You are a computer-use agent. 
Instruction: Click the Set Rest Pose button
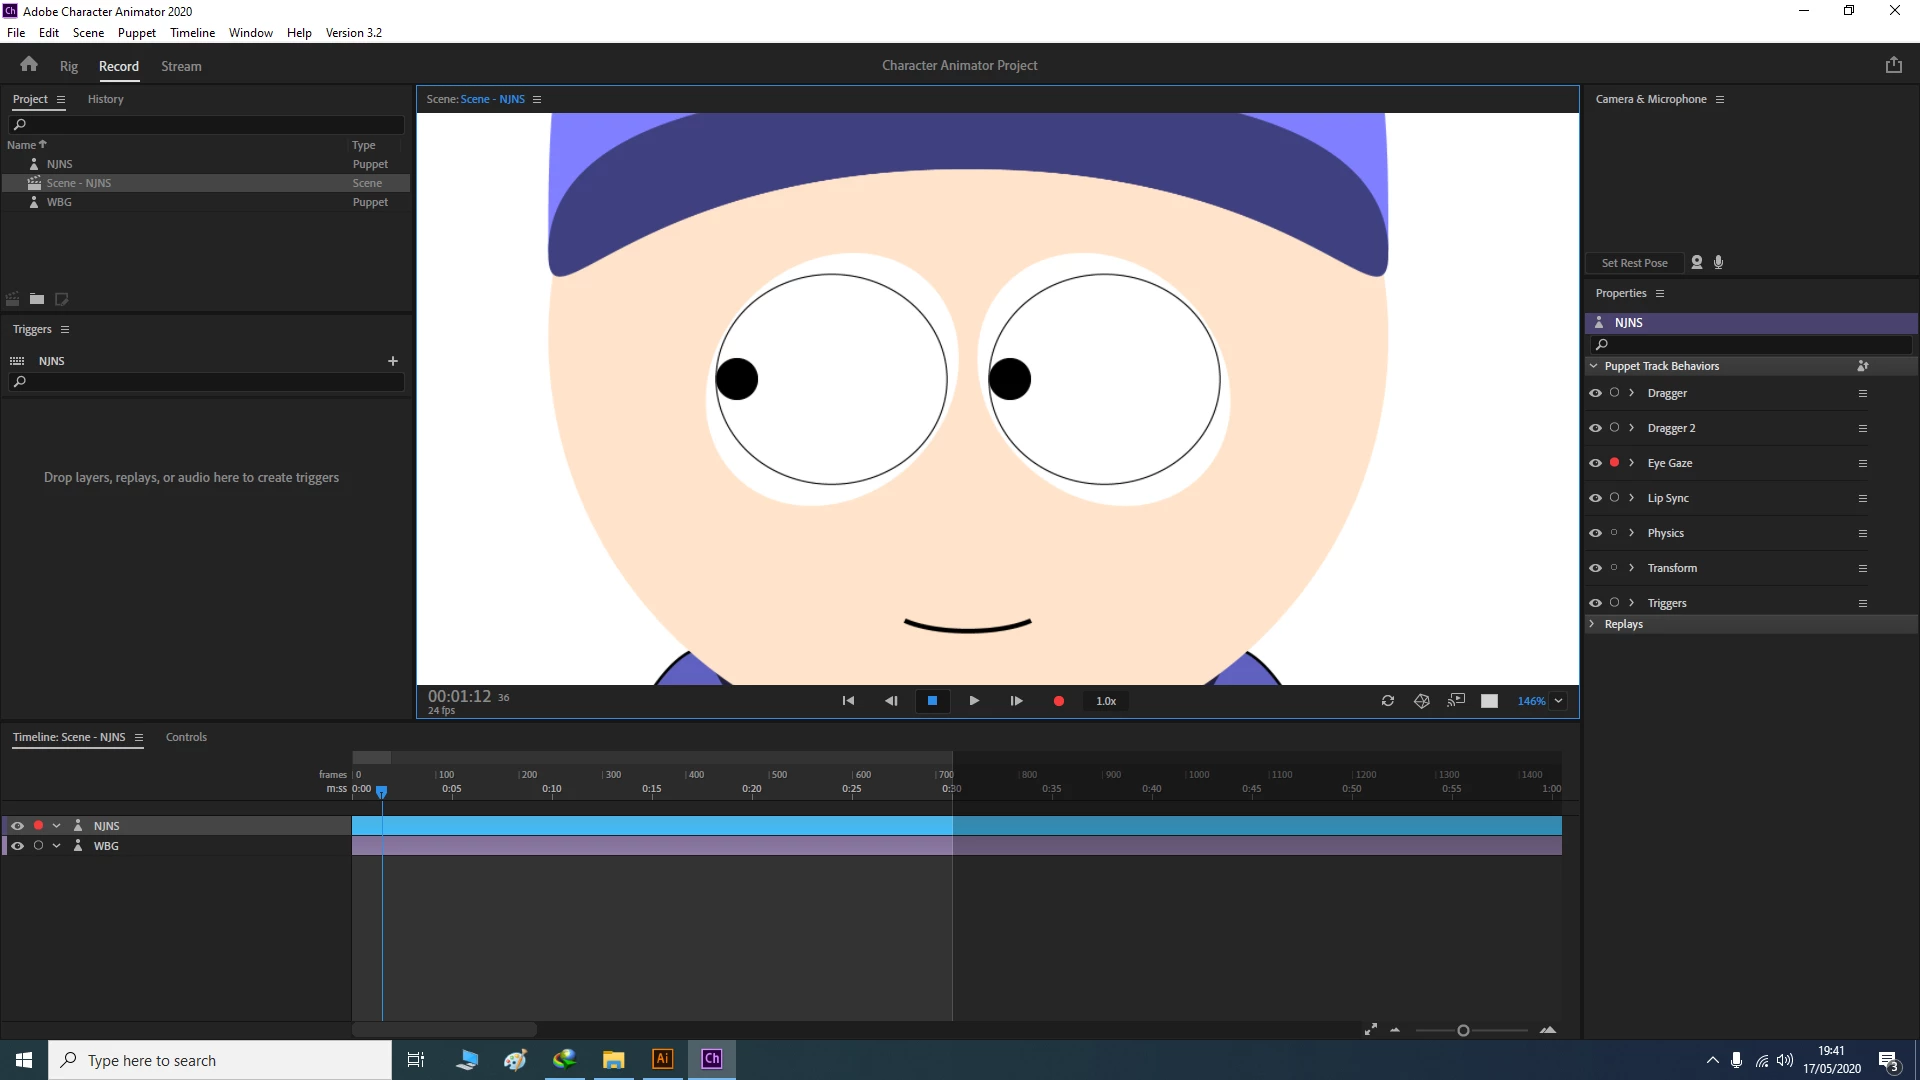[1634, 263]
